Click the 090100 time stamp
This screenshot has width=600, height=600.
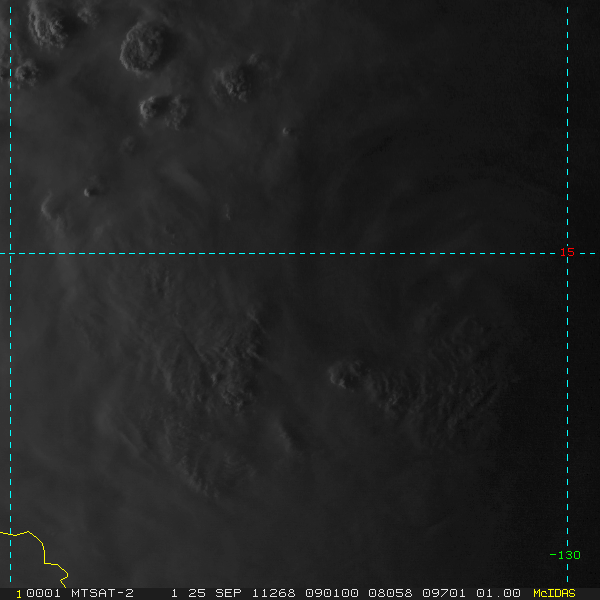(332, 593)
